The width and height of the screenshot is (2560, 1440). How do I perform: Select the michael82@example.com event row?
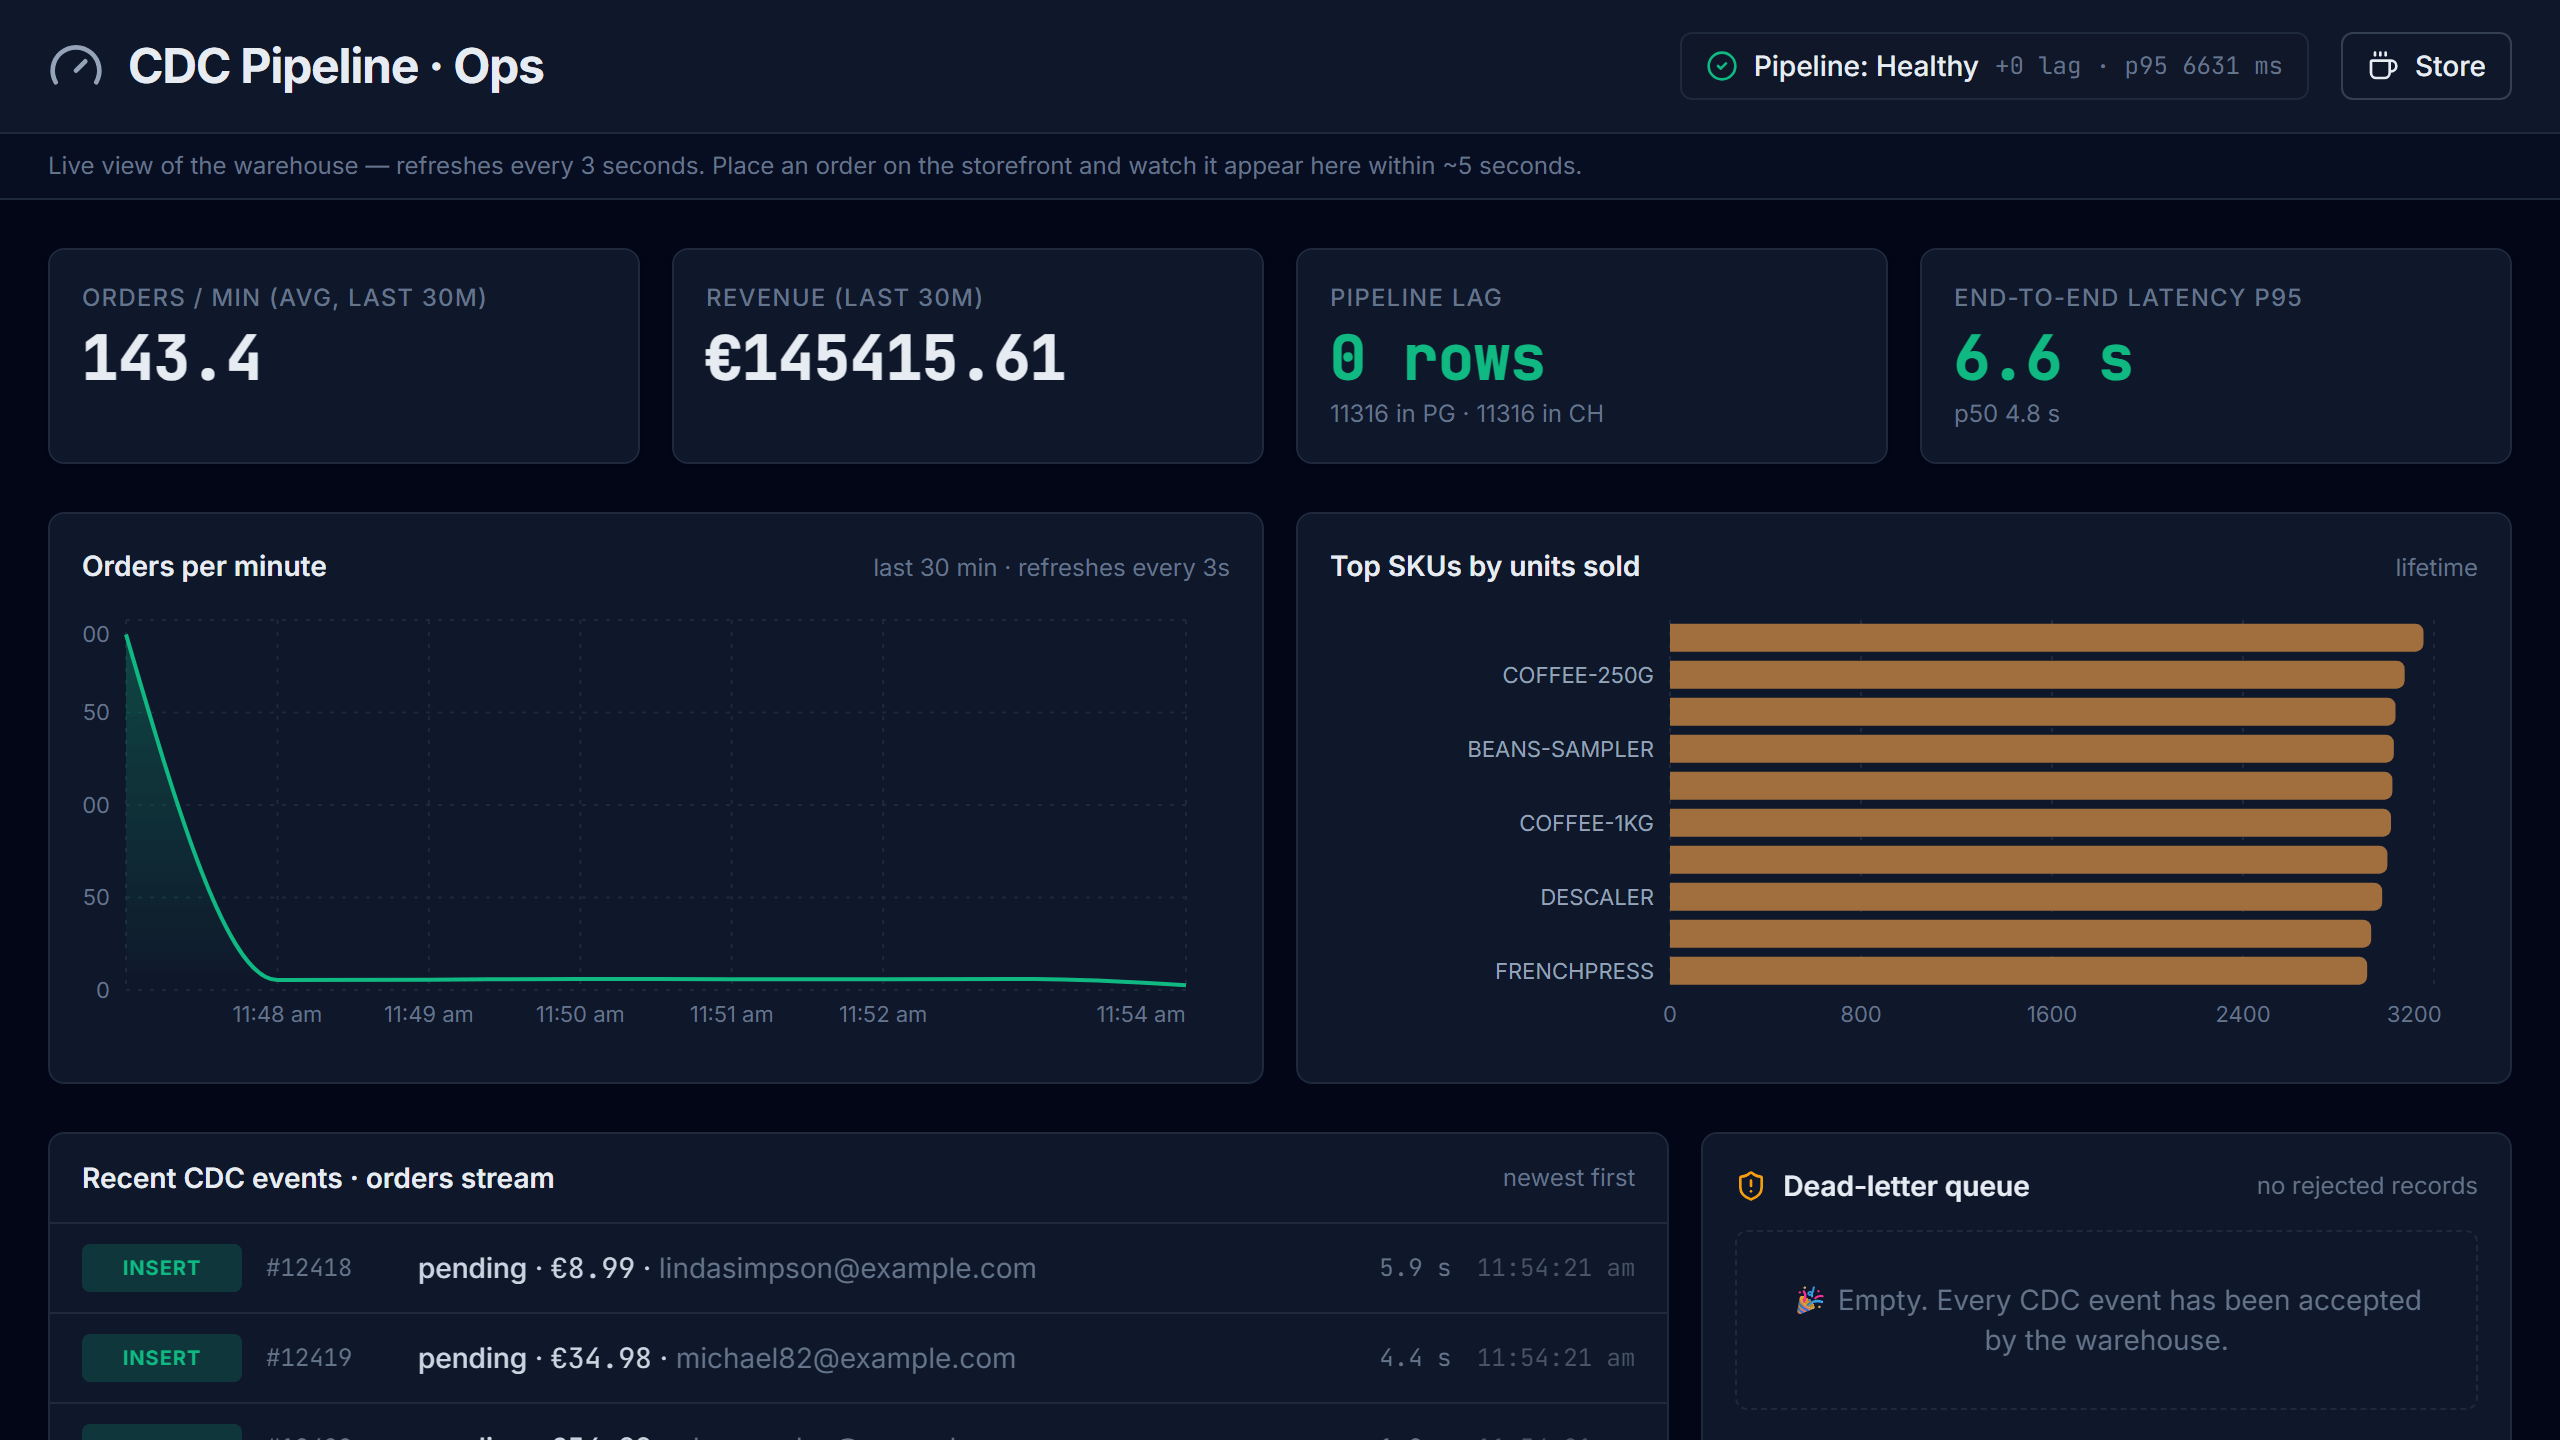click(858, 1358)
